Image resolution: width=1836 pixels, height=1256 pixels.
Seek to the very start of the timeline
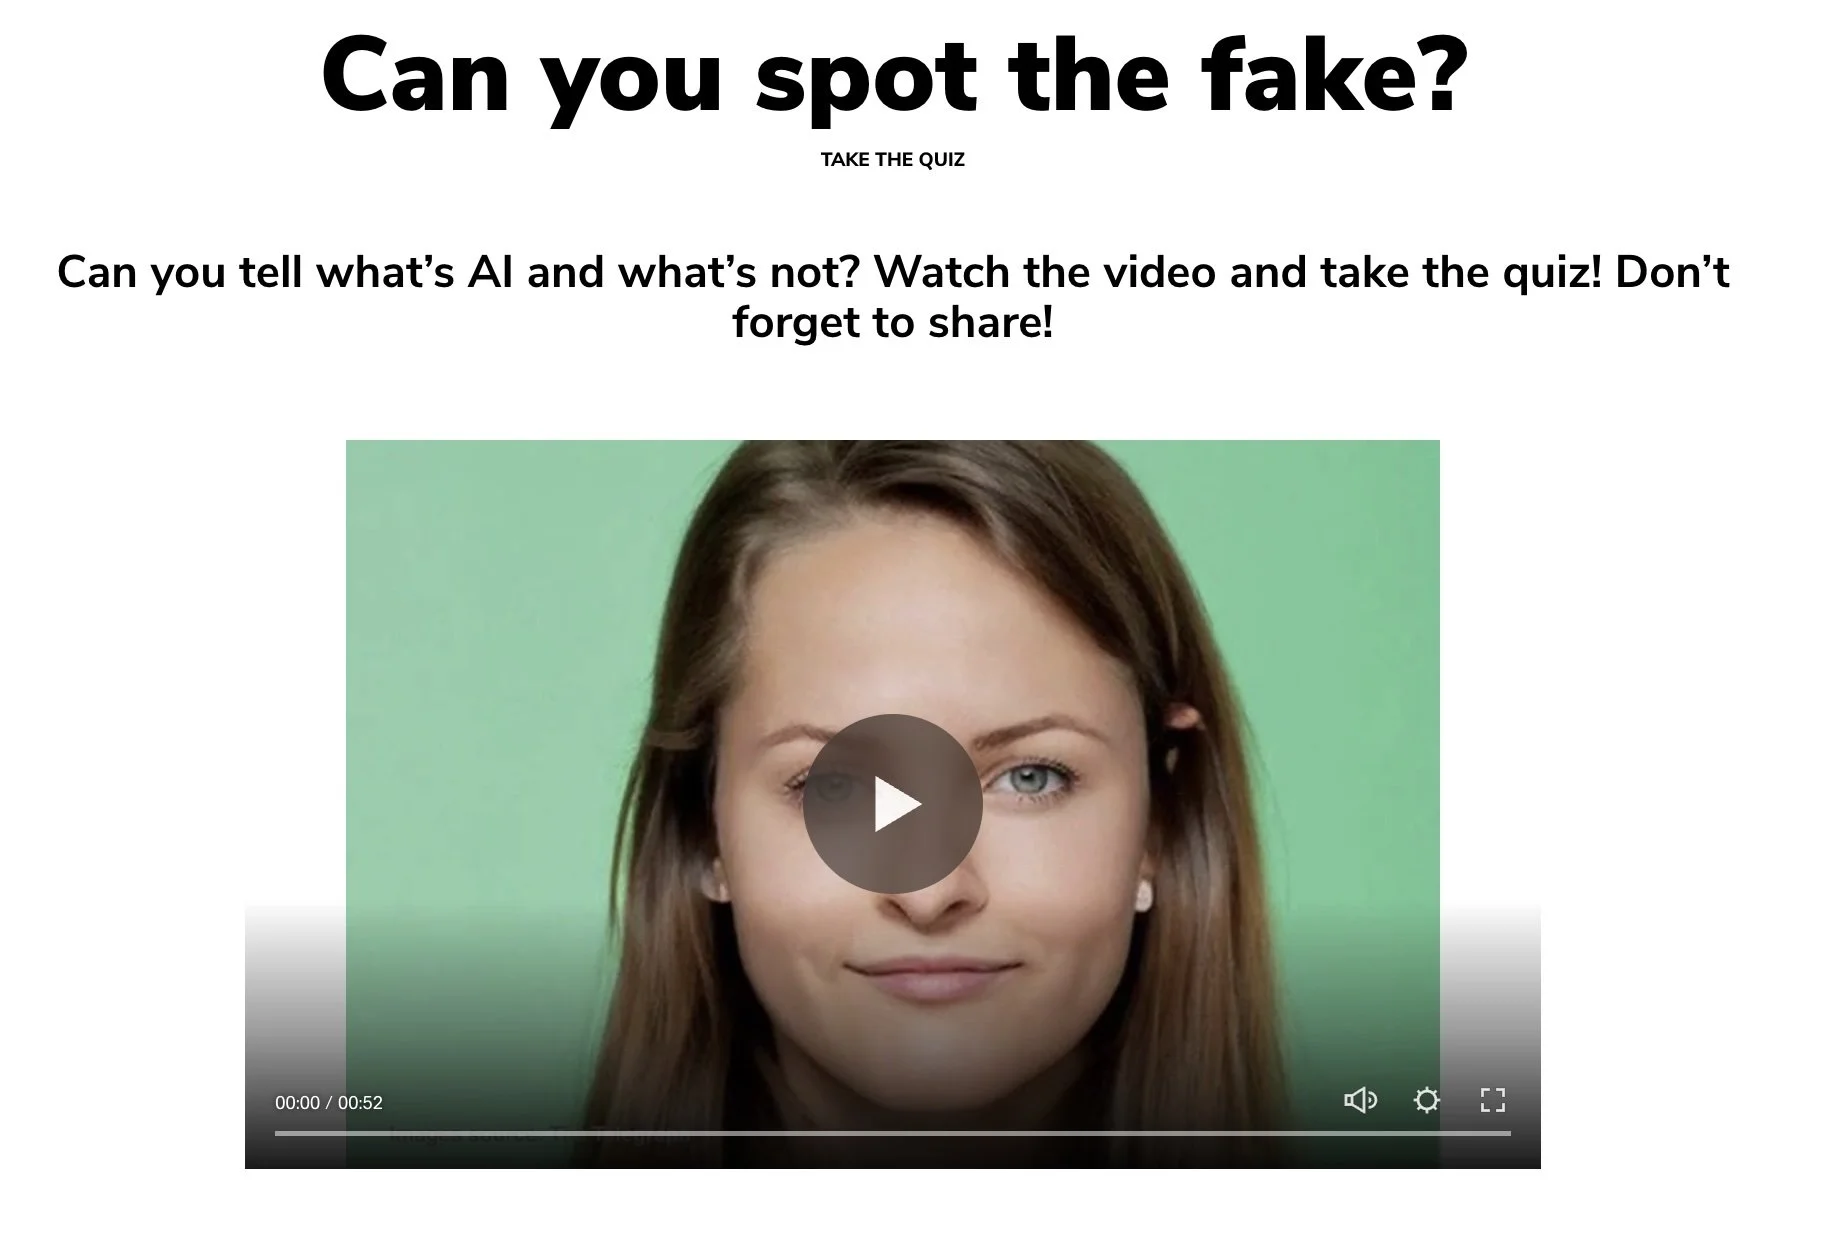click(x=277, y=1133)
